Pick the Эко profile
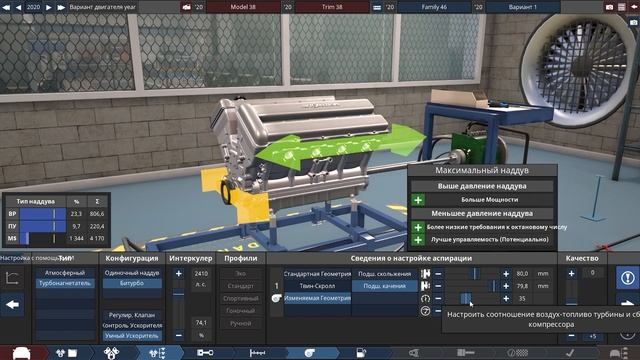 [x=240, y=274]
